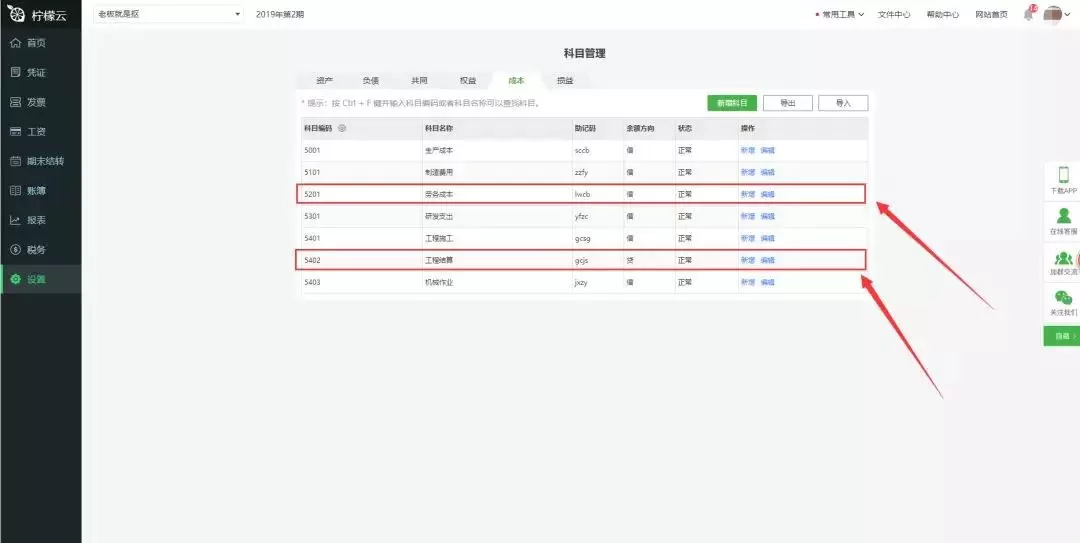Open 首页 home in the sidebar
This screenshot has height=543, width=1080.
41,43
